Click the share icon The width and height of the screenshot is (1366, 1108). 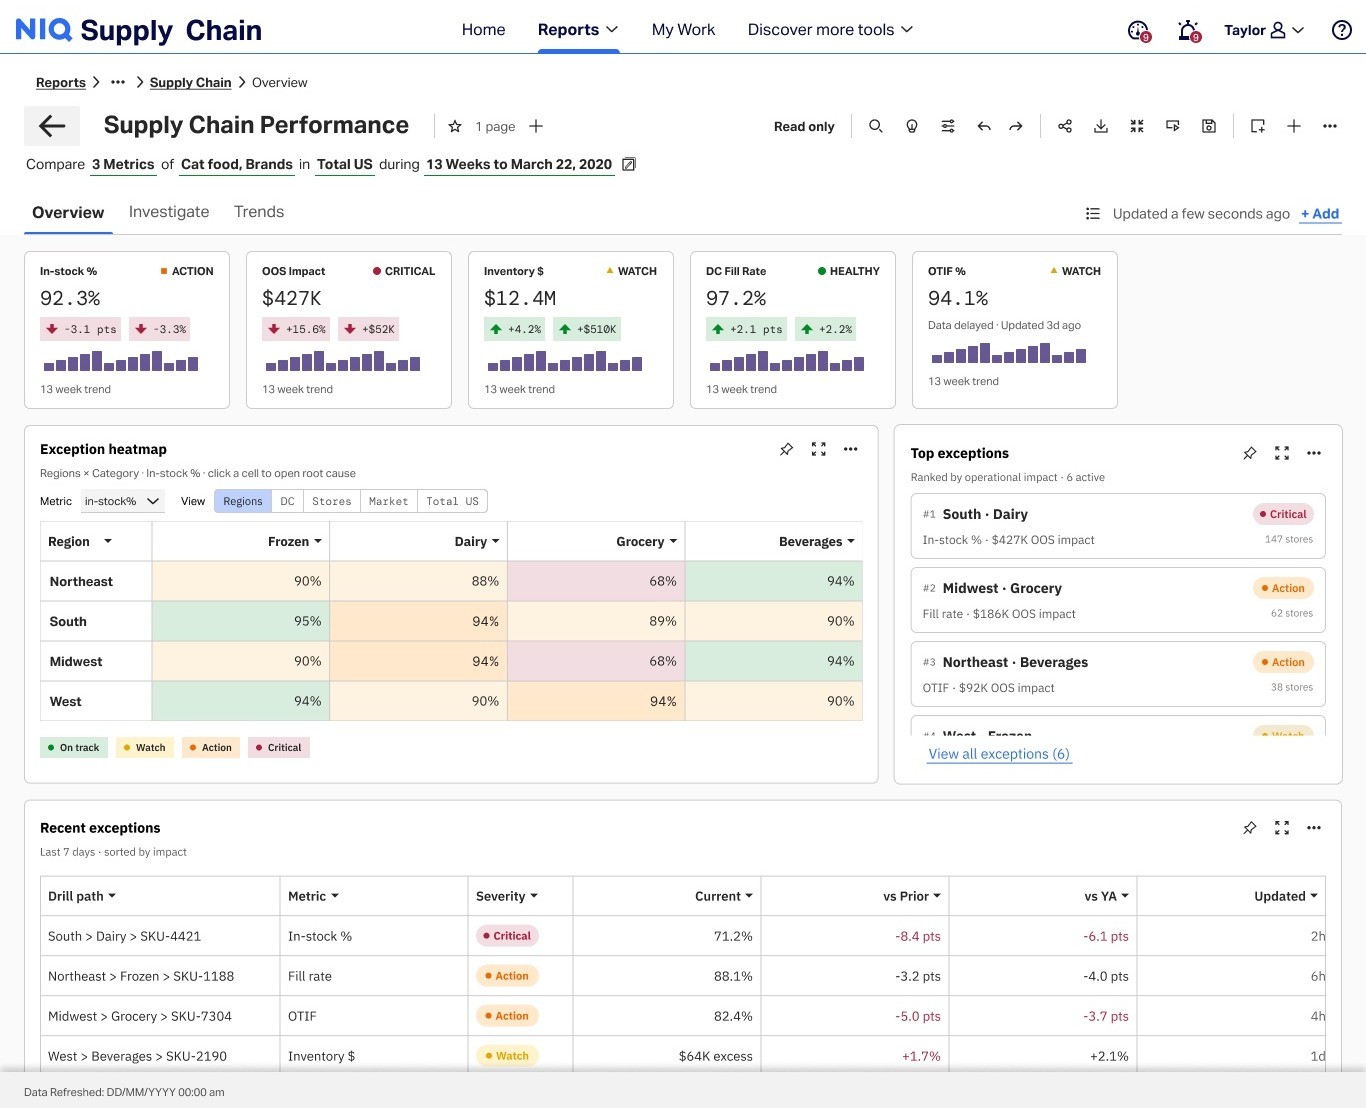[1065, 126]
